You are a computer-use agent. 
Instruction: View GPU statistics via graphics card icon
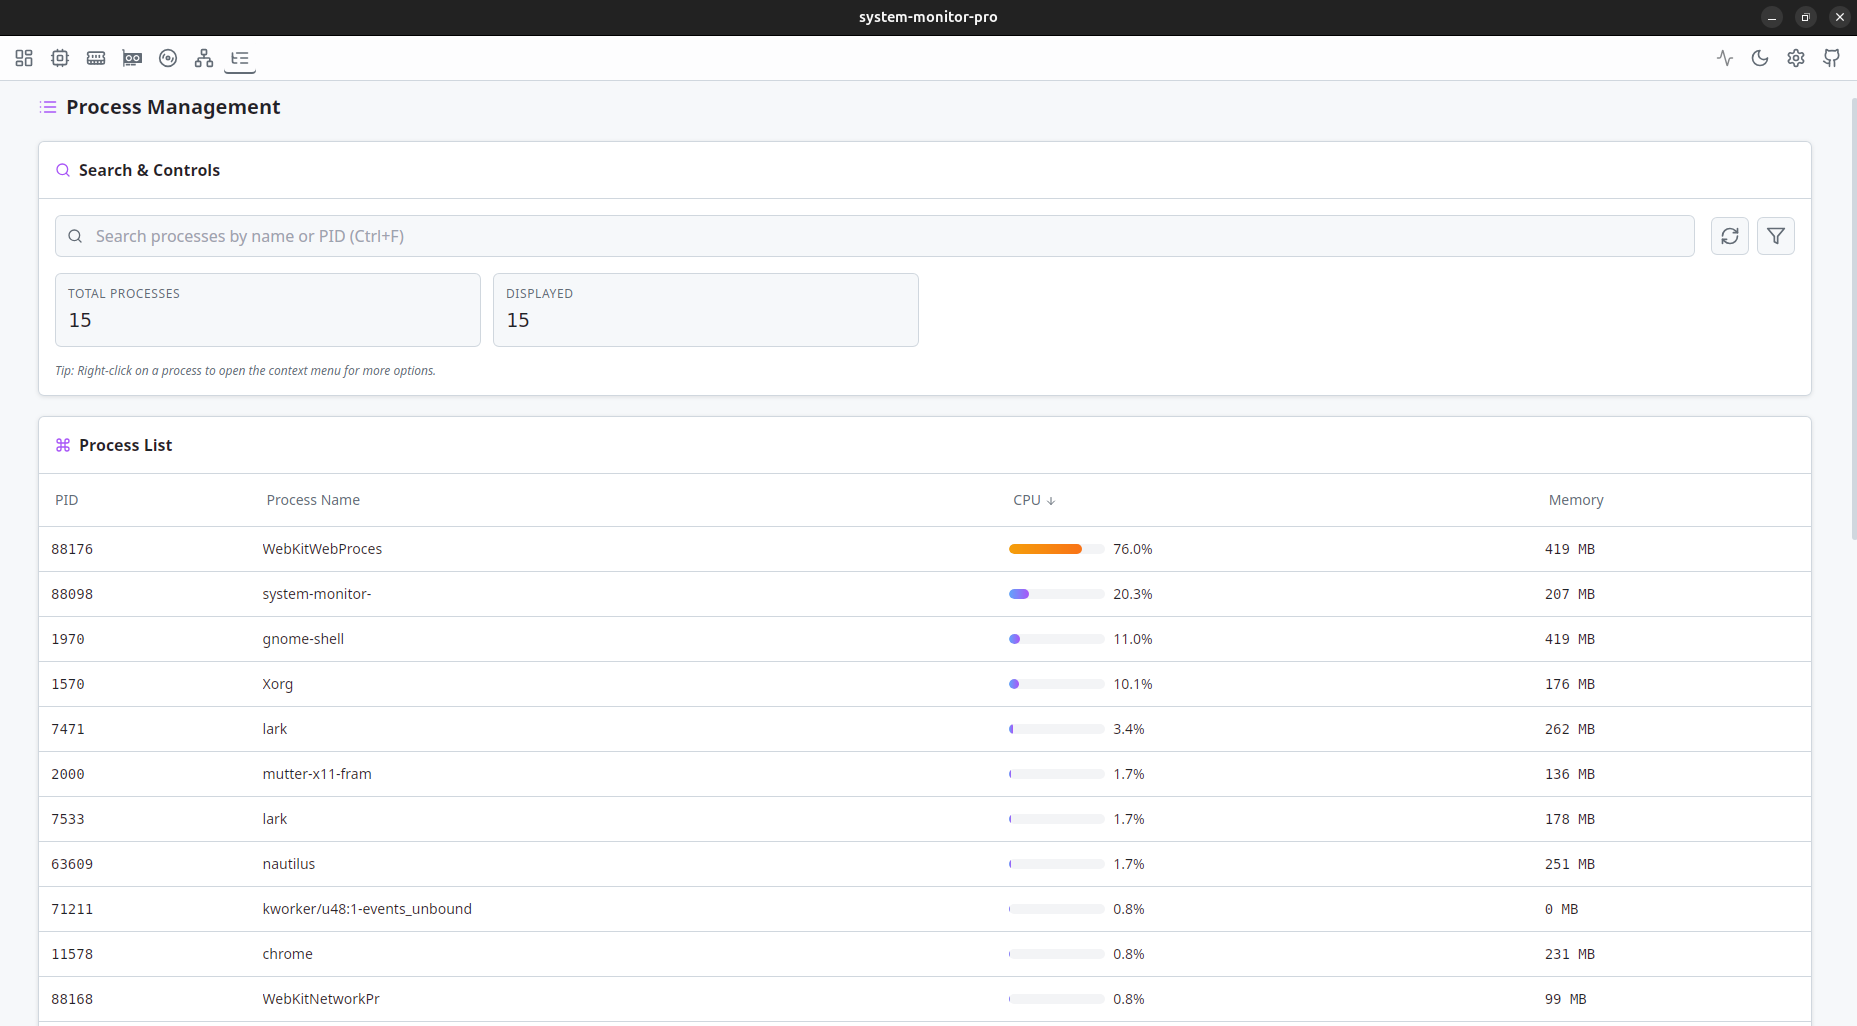click(x=132, y=58)
